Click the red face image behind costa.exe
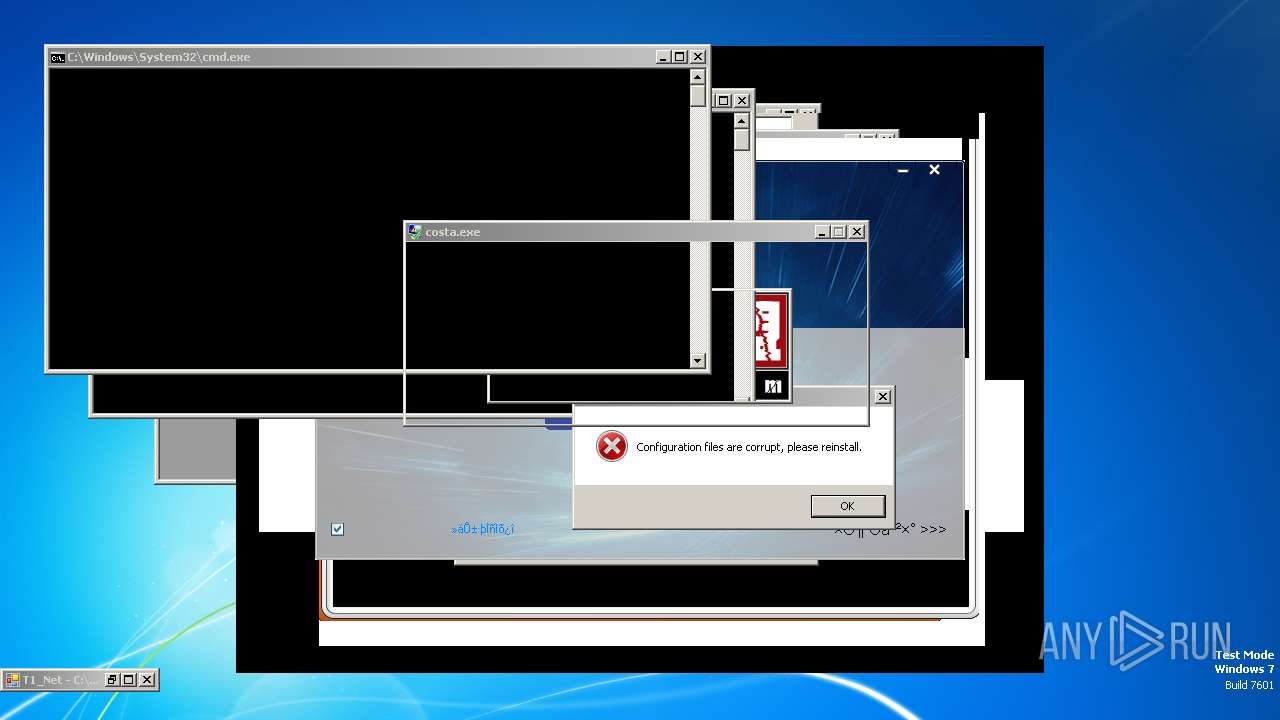Screen dimensions: 1280x720 771,331
